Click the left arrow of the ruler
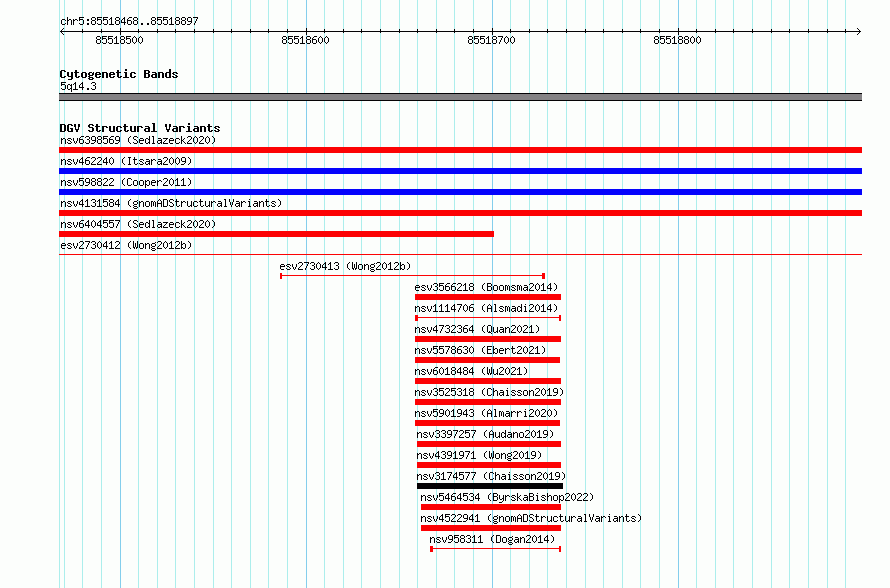Image resolution: width=890 pixels, height=588 pixels. [62, 32]
